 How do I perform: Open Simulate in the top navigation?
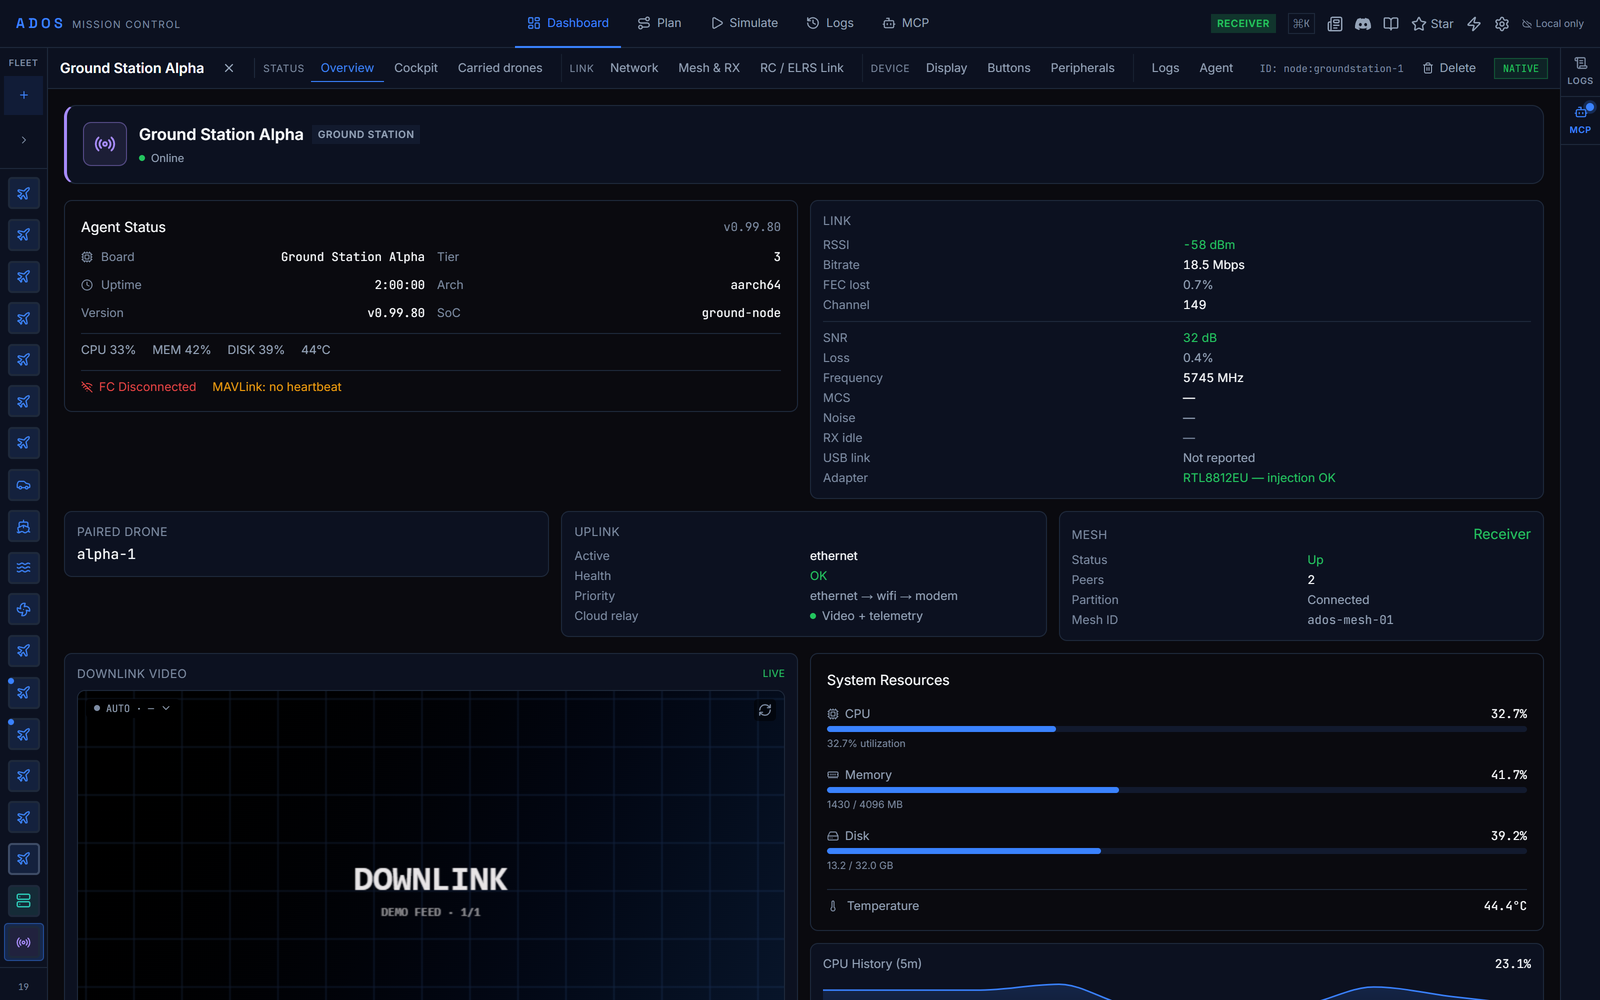[744, 23]
